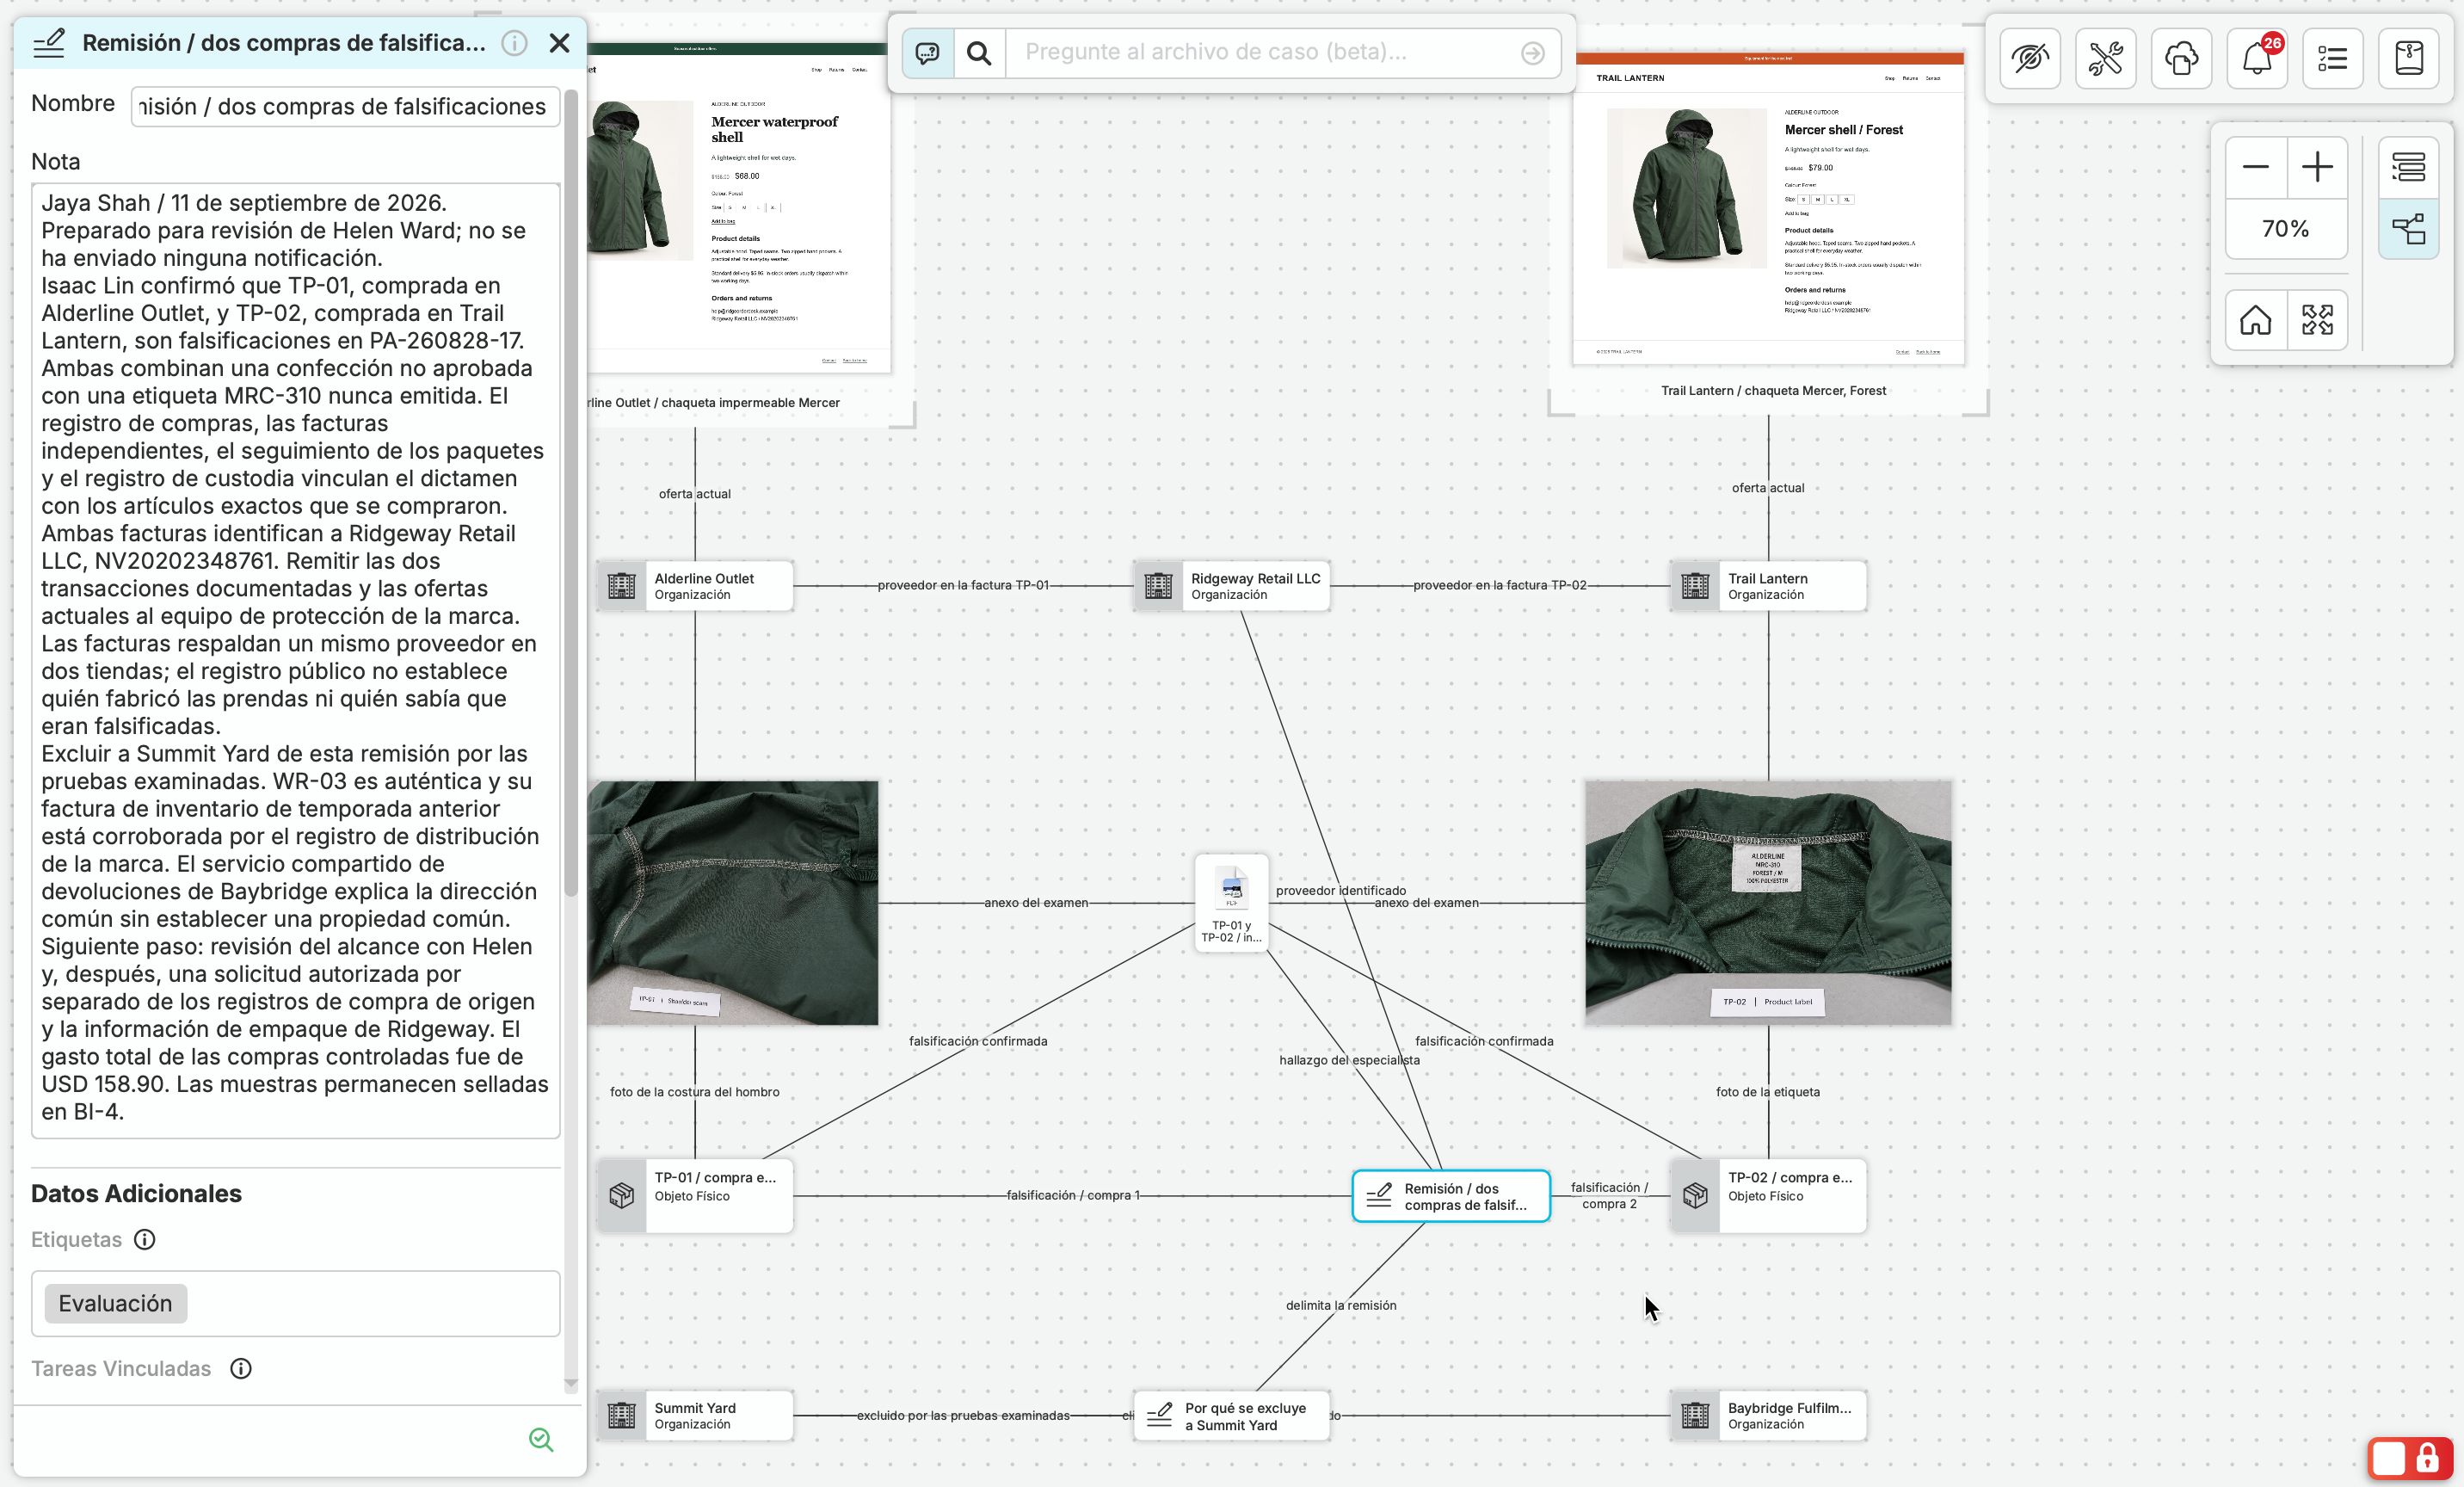Image resolution: width=2464 pixels, height=1487 pixels.
Task: Select the Ridgeway Retail LLC node
Action: [x=1232, y=586]
